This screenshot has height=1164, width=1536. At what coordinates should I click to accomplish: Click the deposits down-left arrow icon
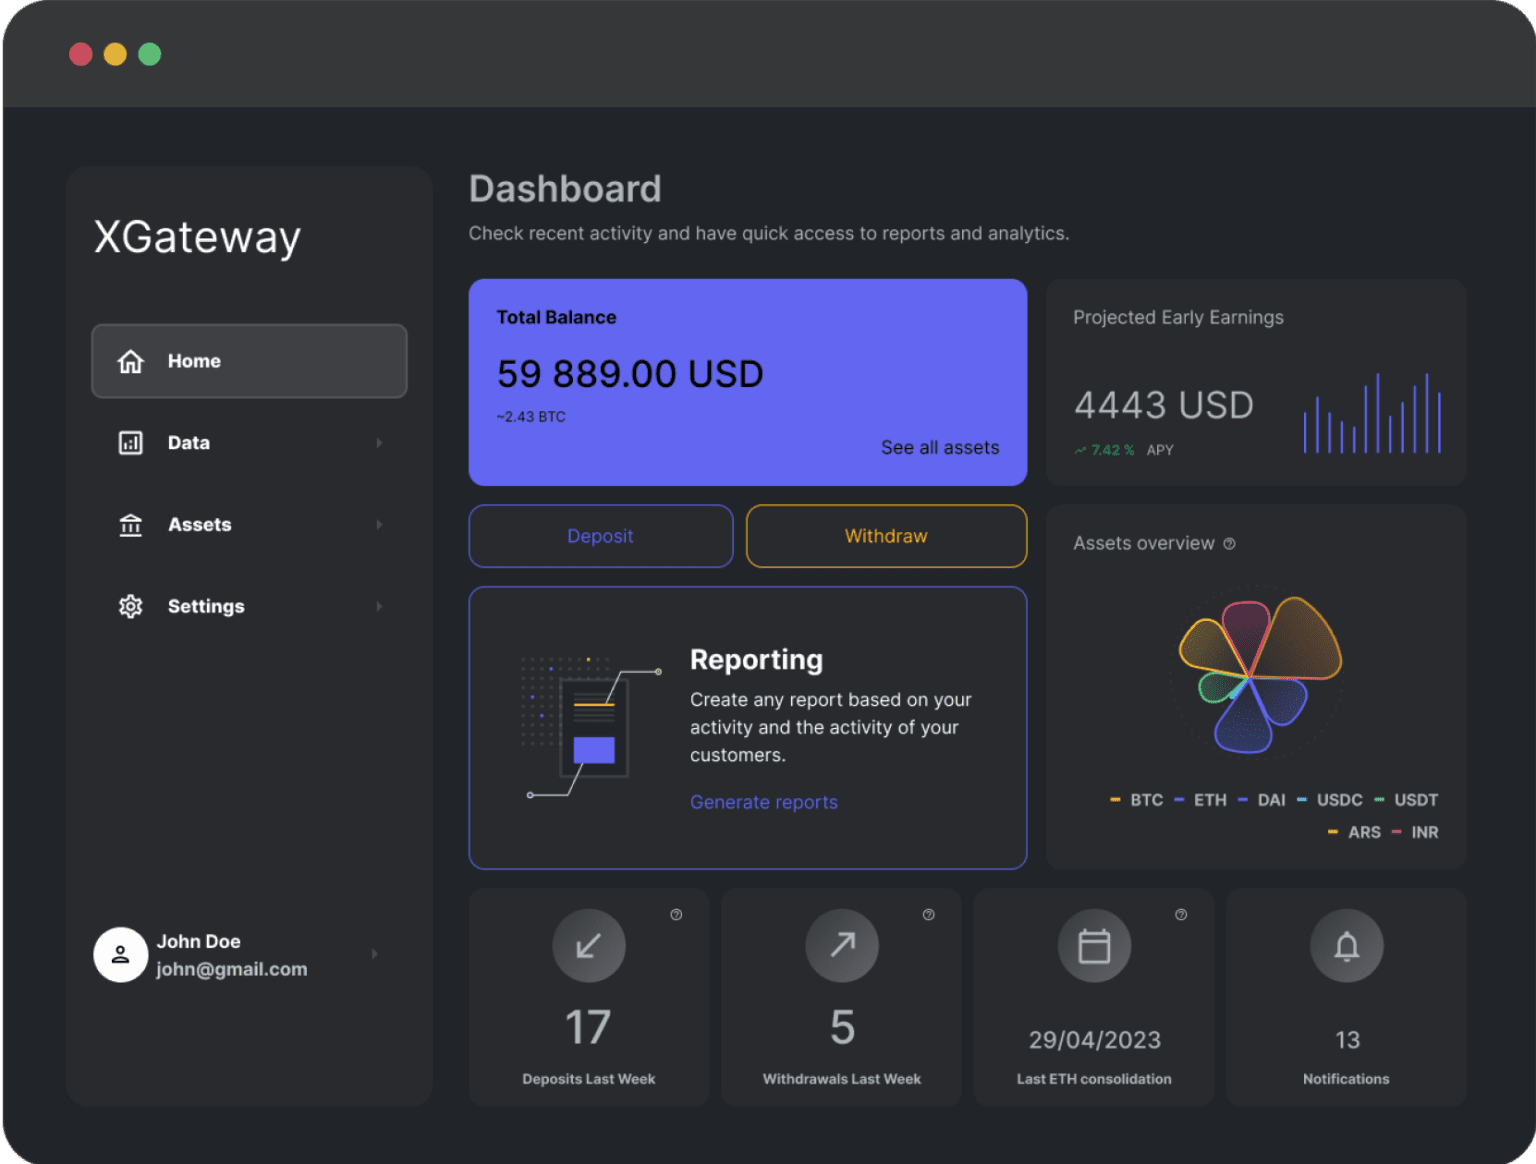pyautogui.click(x=589, y=945)
